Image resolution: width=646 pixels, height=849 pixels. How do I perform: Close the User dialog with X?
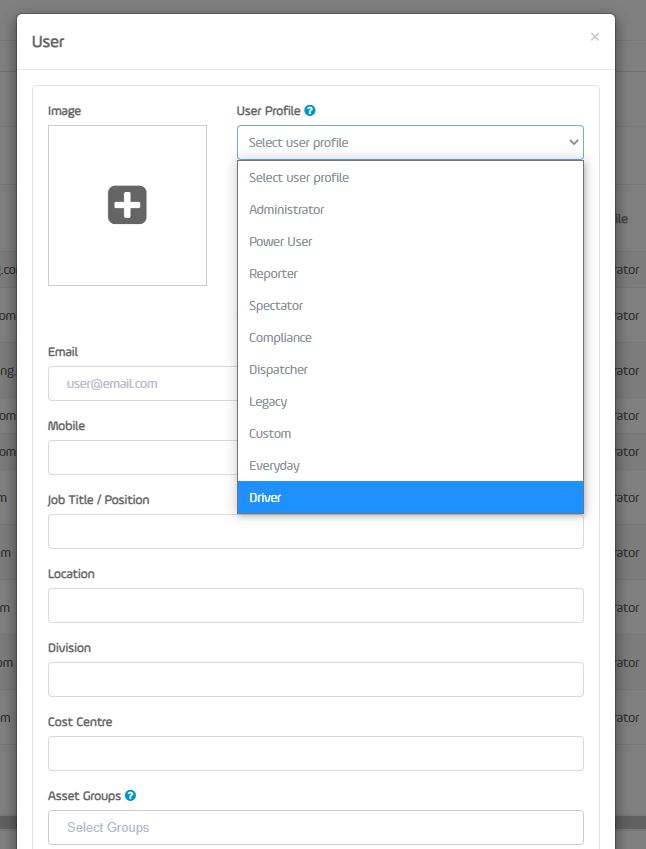595,37
